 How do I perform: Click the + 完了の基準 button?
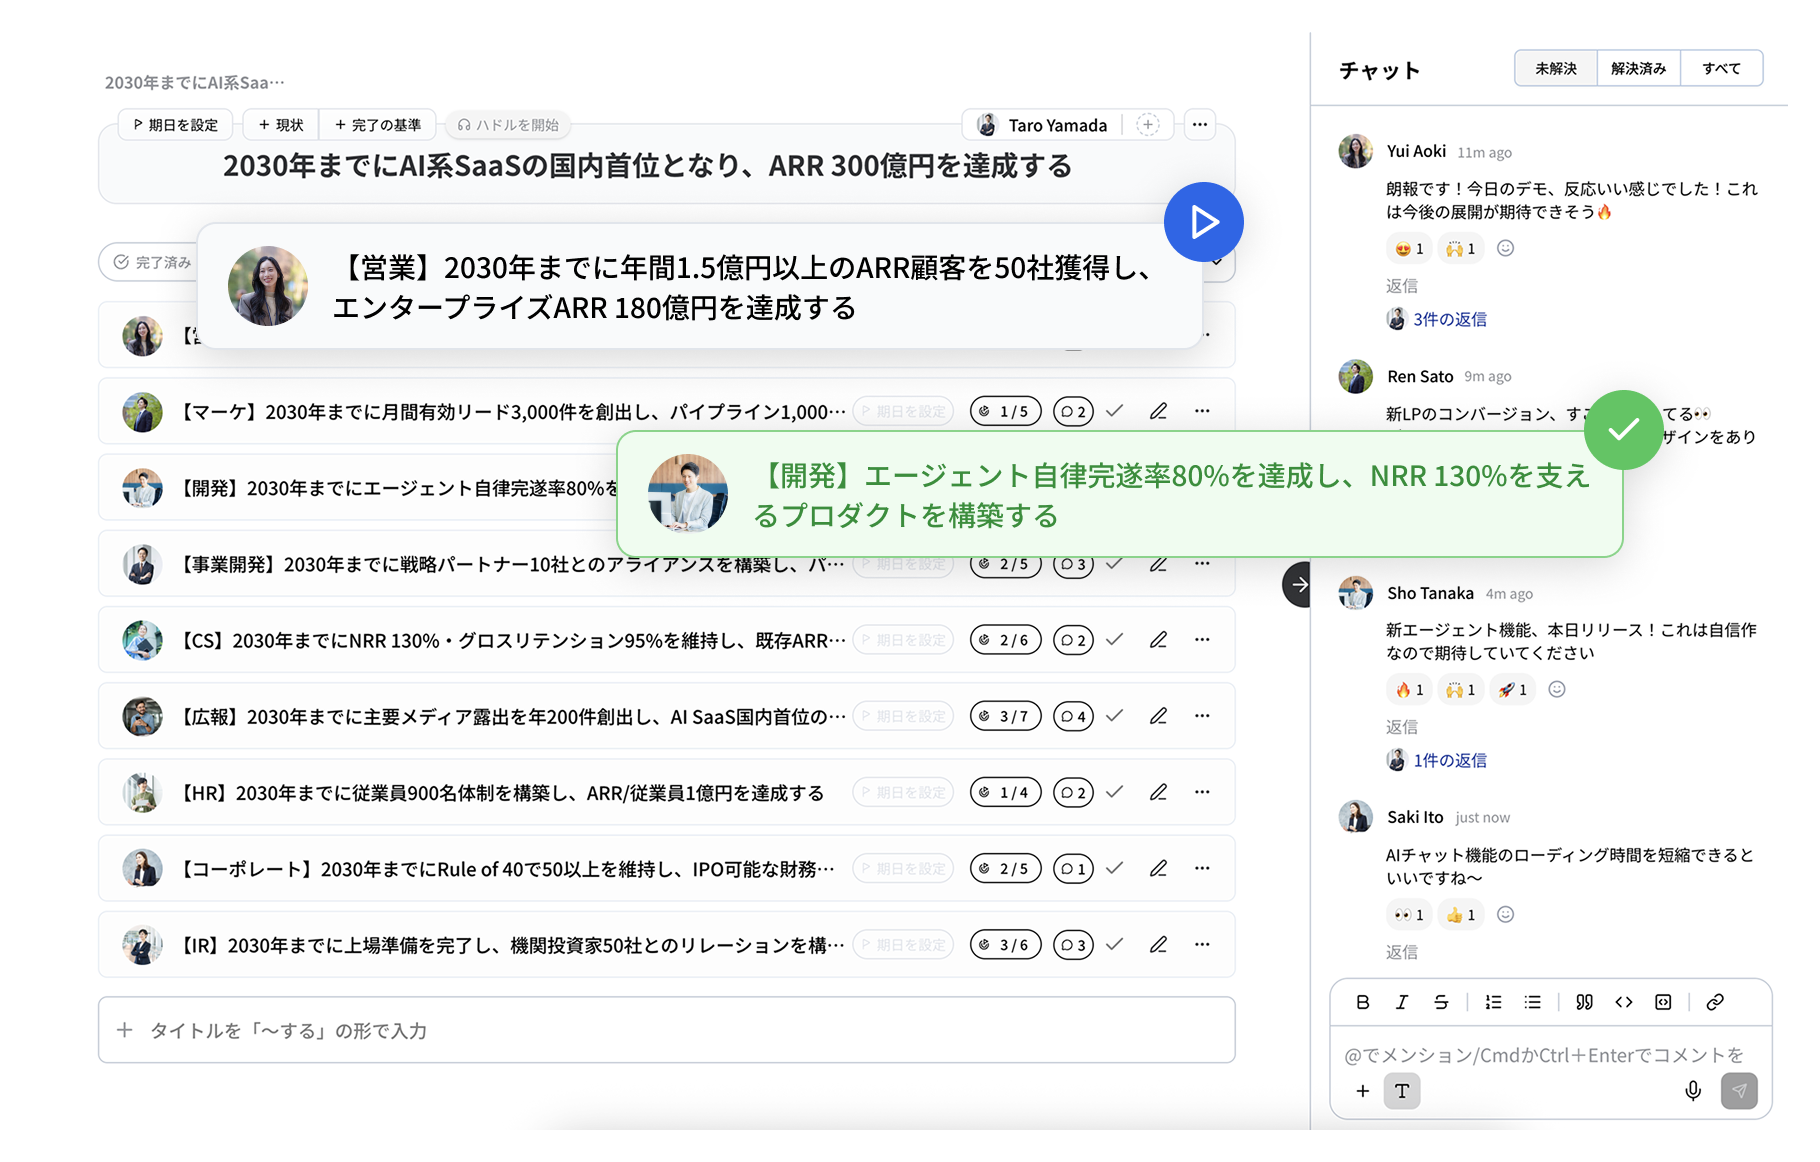click(378, 125)
